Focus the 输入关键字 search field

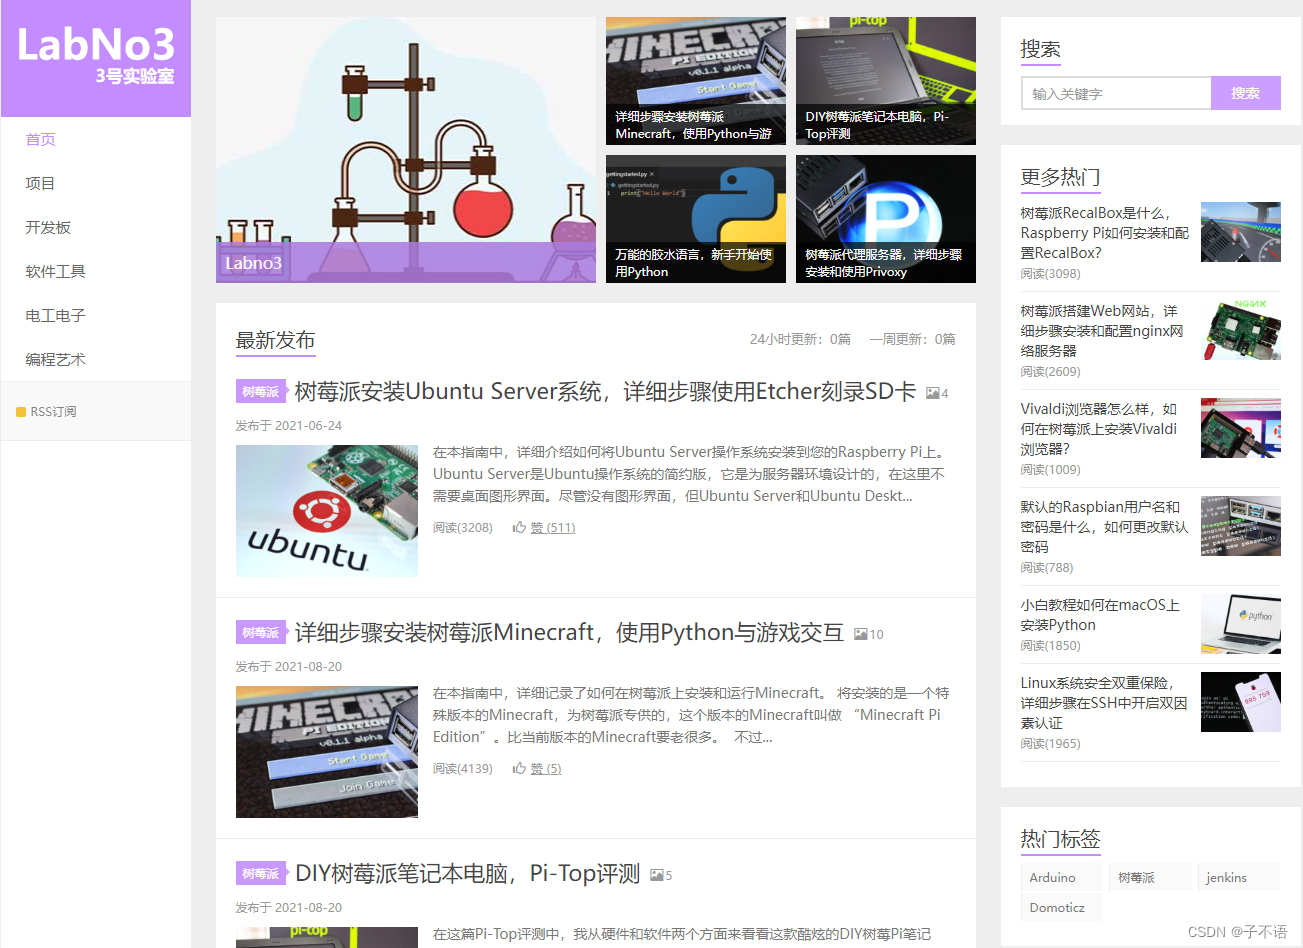1116,93
